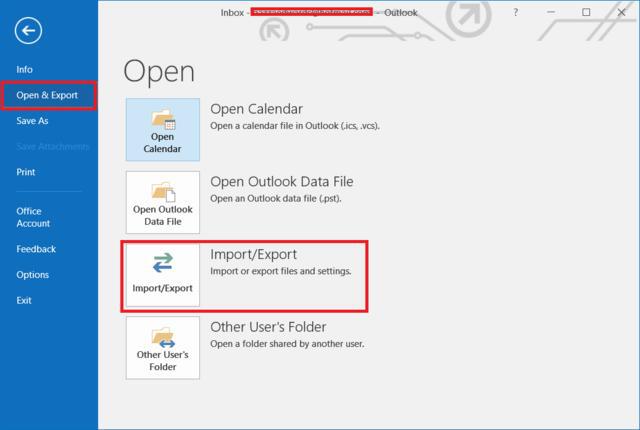Click Exit in the sidebar
Screen dimensions: 640x430
pyautogui.click(x=24, y=300)
